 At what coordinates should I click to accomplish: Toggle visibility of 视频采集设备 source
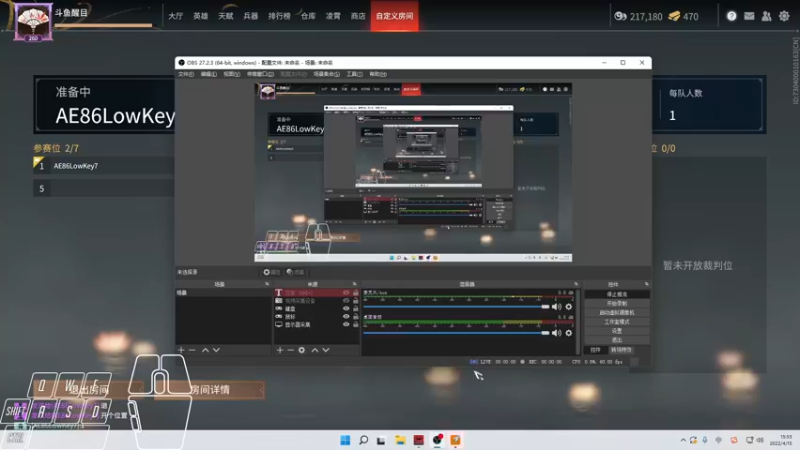click(x=346, y=301)
